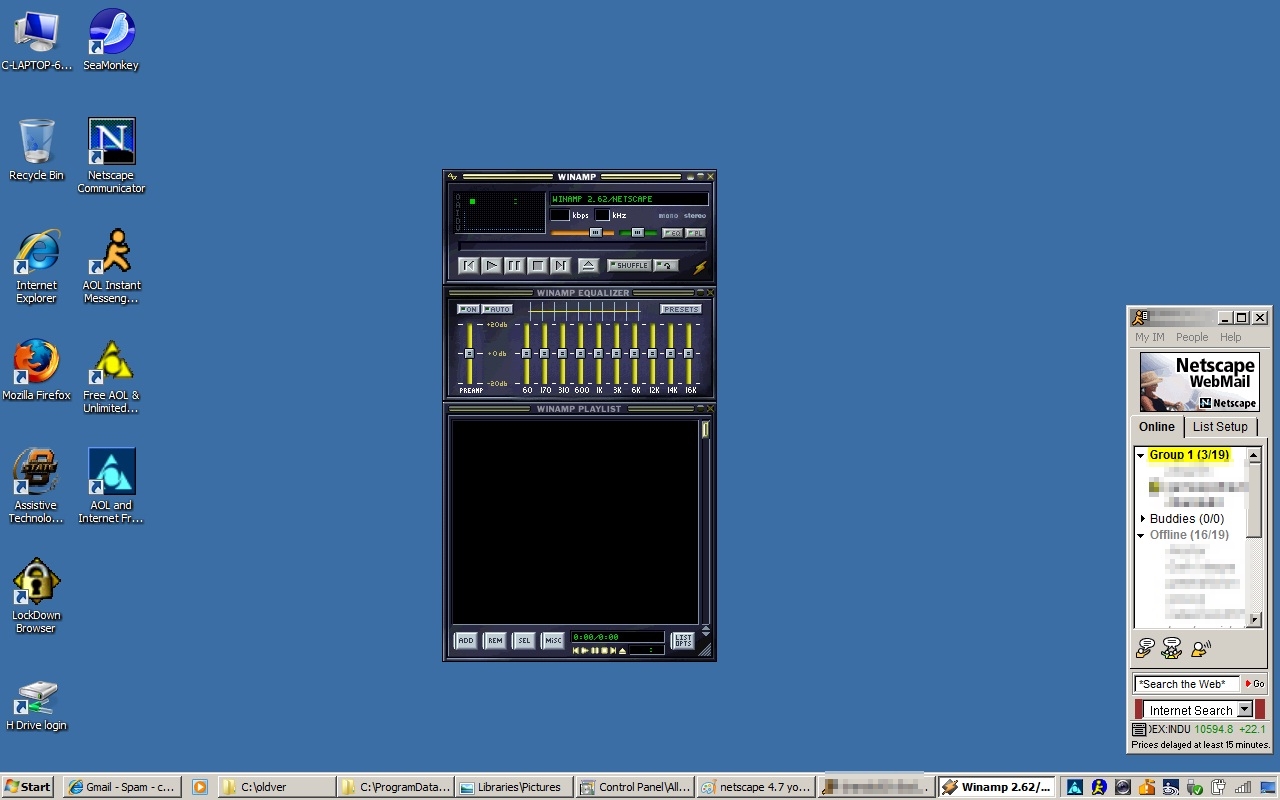Open Help menu in AIM

1230,337
